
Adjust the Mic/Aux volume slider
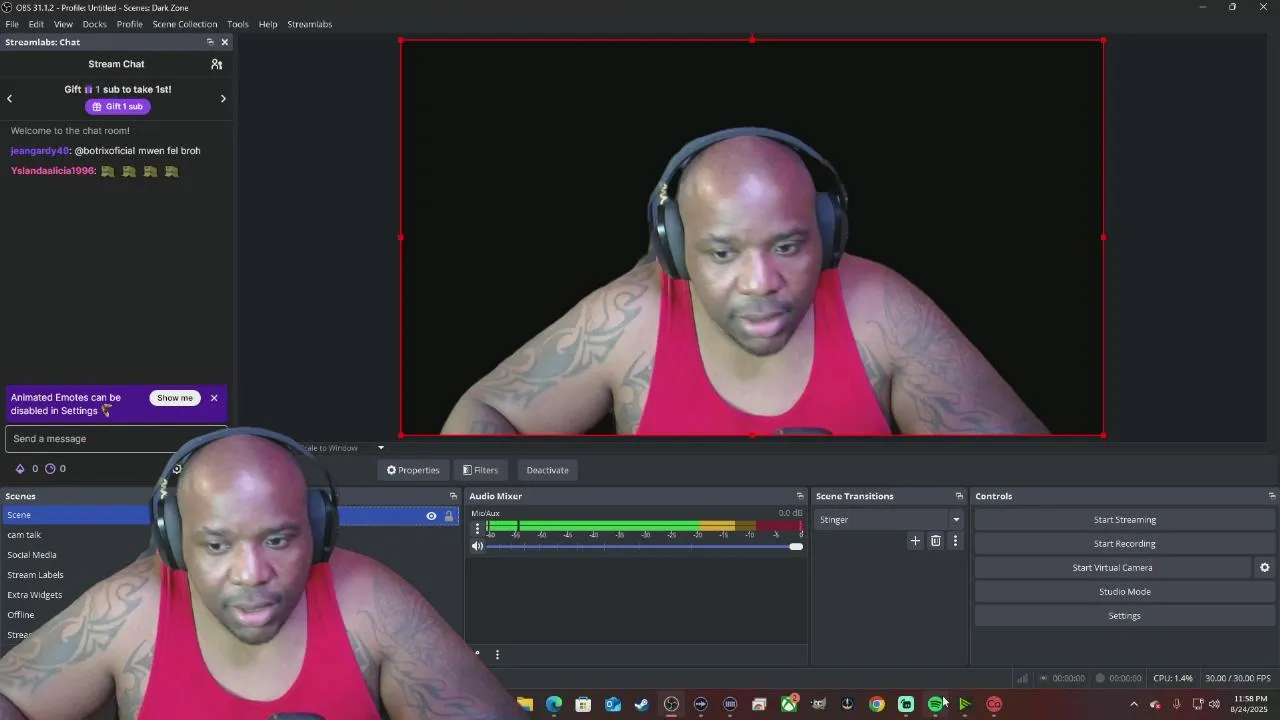click(644, 546)
